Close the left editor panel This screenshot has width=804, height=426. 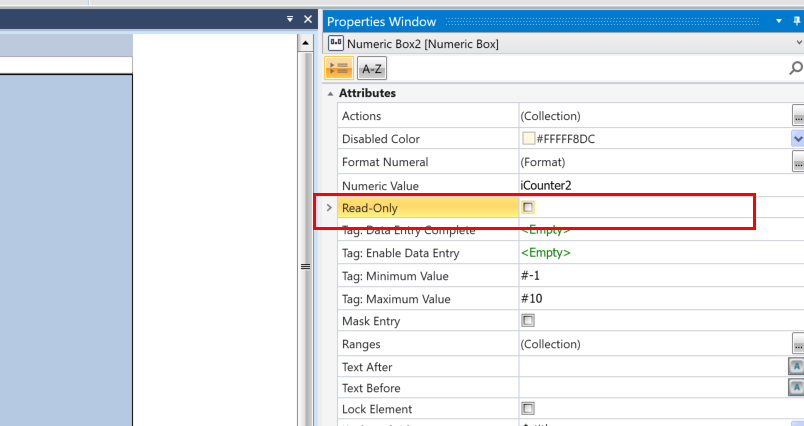pyautogui.click(x=308, y=19)
